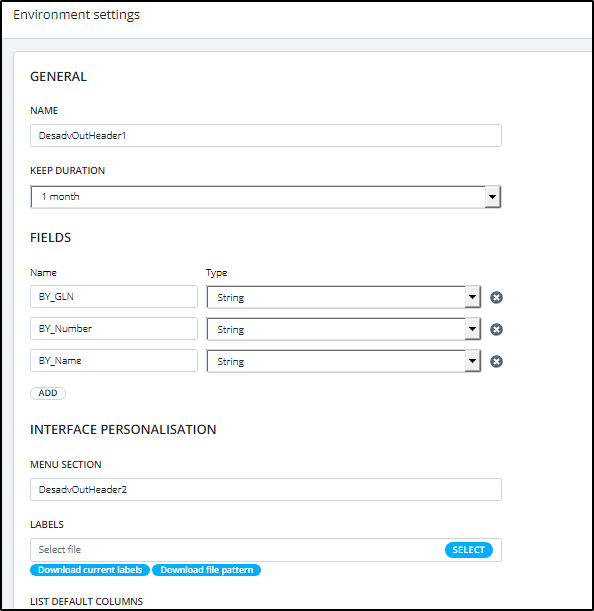594x611 pixels.
Task: Focus the Name field containing DesadvOutHeader1
Action: (266, 136)
